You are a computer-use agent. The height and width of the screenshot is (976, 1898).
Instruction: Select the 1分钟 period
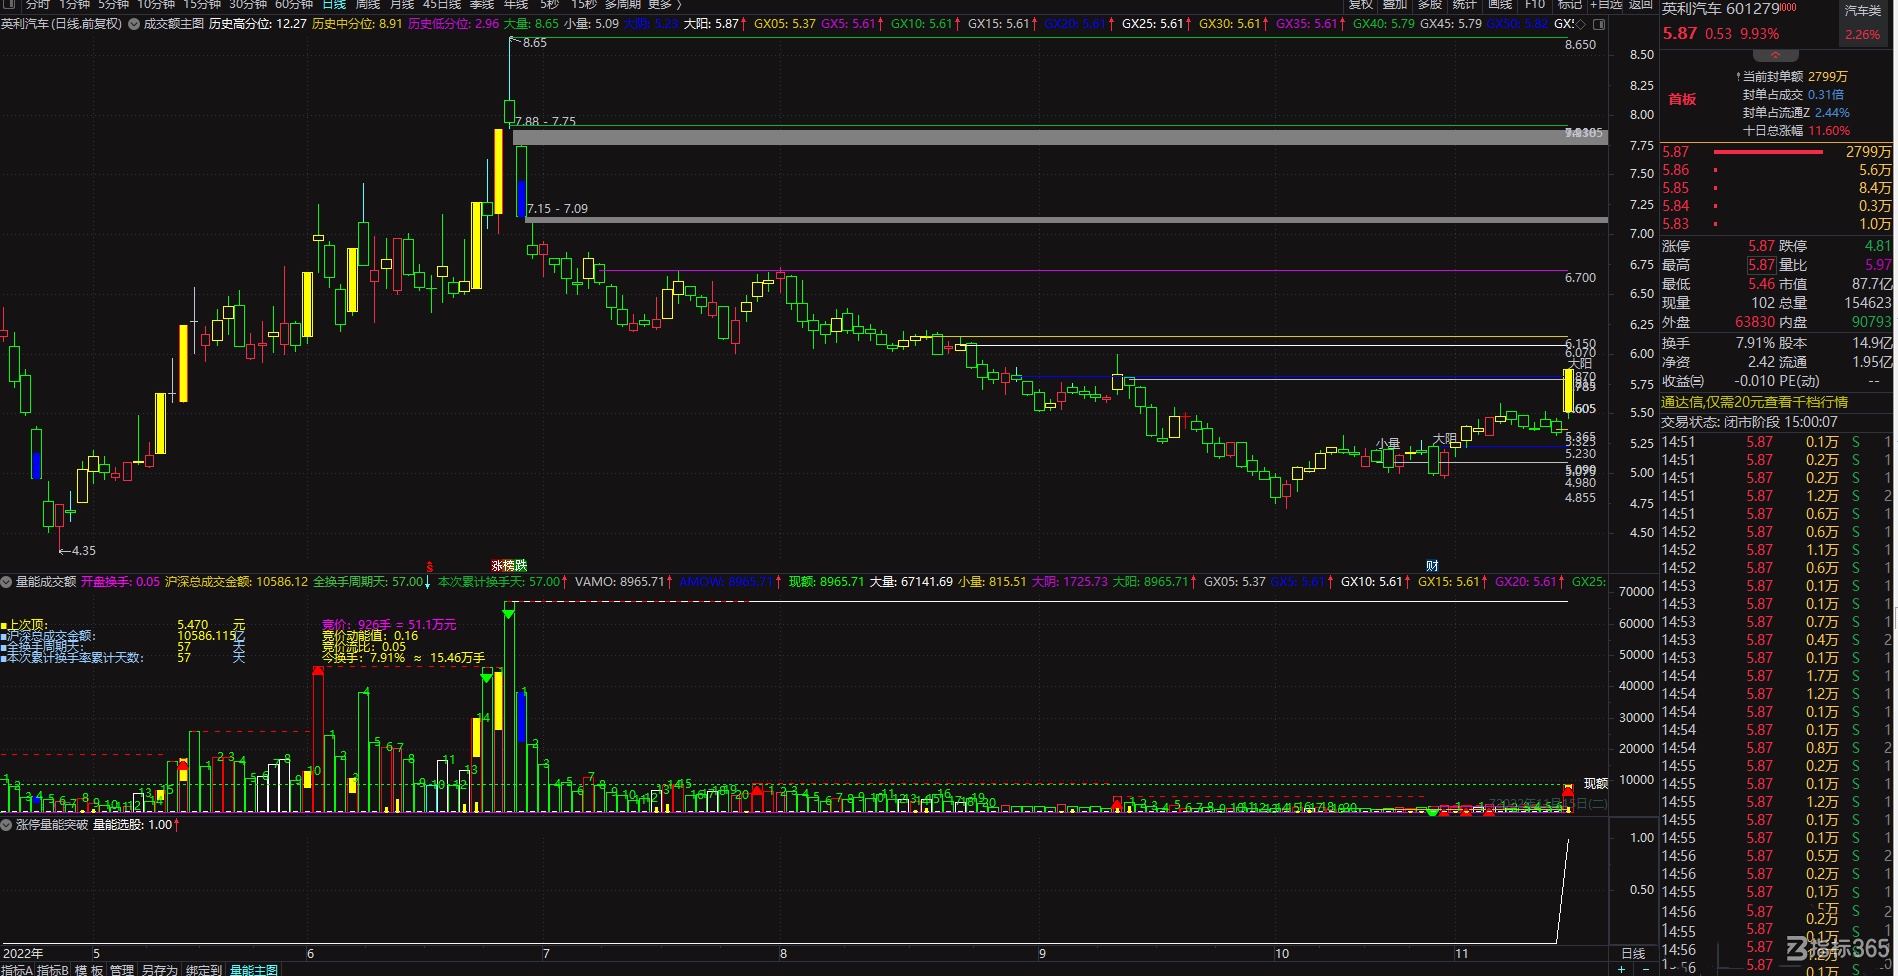[x=75, y=5]
